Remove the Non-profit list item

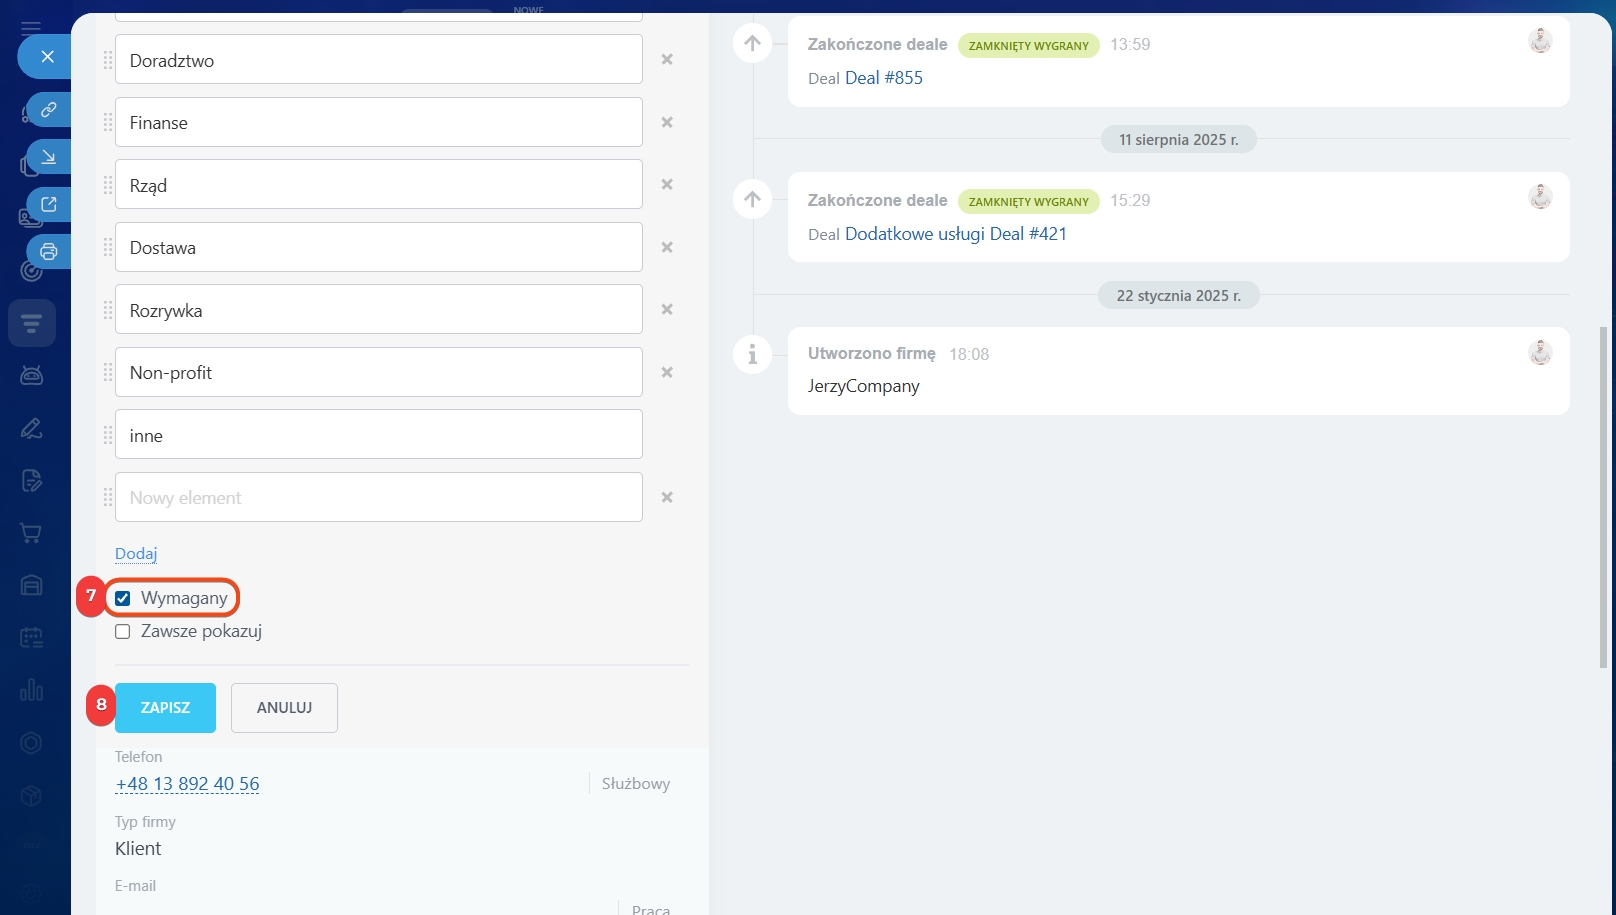667,372
